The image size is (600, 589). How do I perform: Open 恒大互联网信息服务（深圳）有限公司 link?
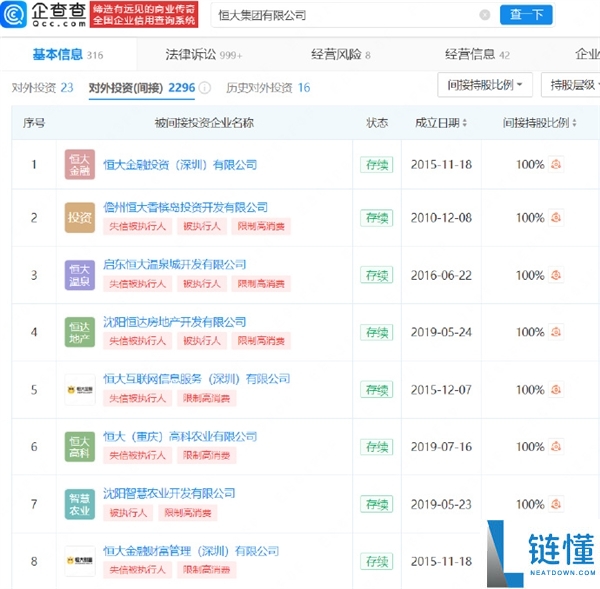[x=197, y=379]
